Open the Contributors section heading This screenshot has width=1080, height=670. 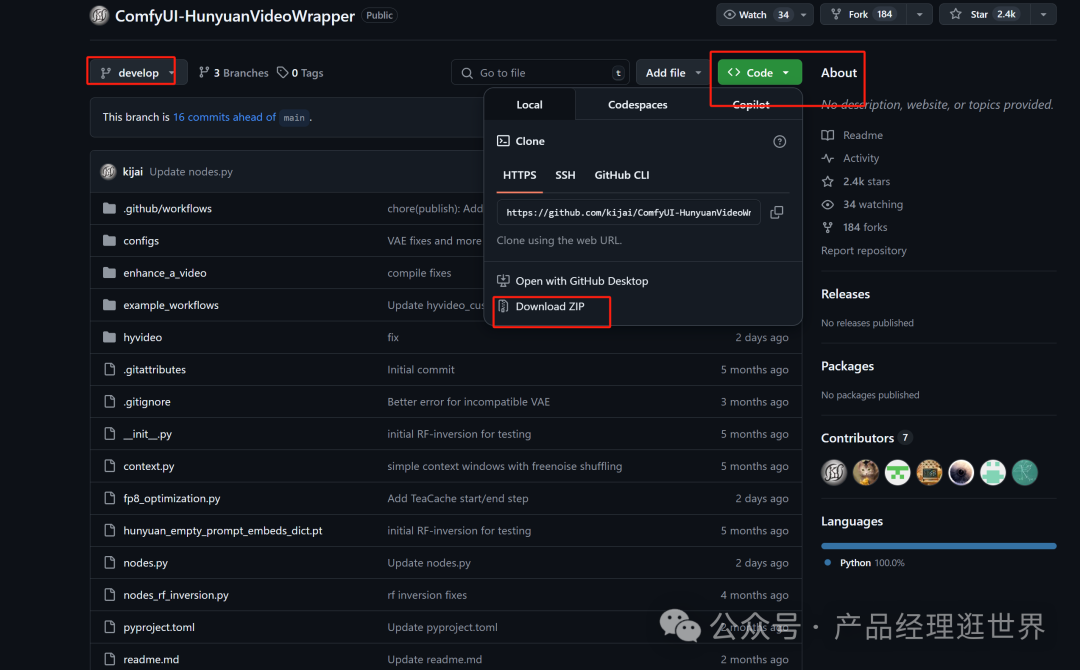[x=858, y=438]
